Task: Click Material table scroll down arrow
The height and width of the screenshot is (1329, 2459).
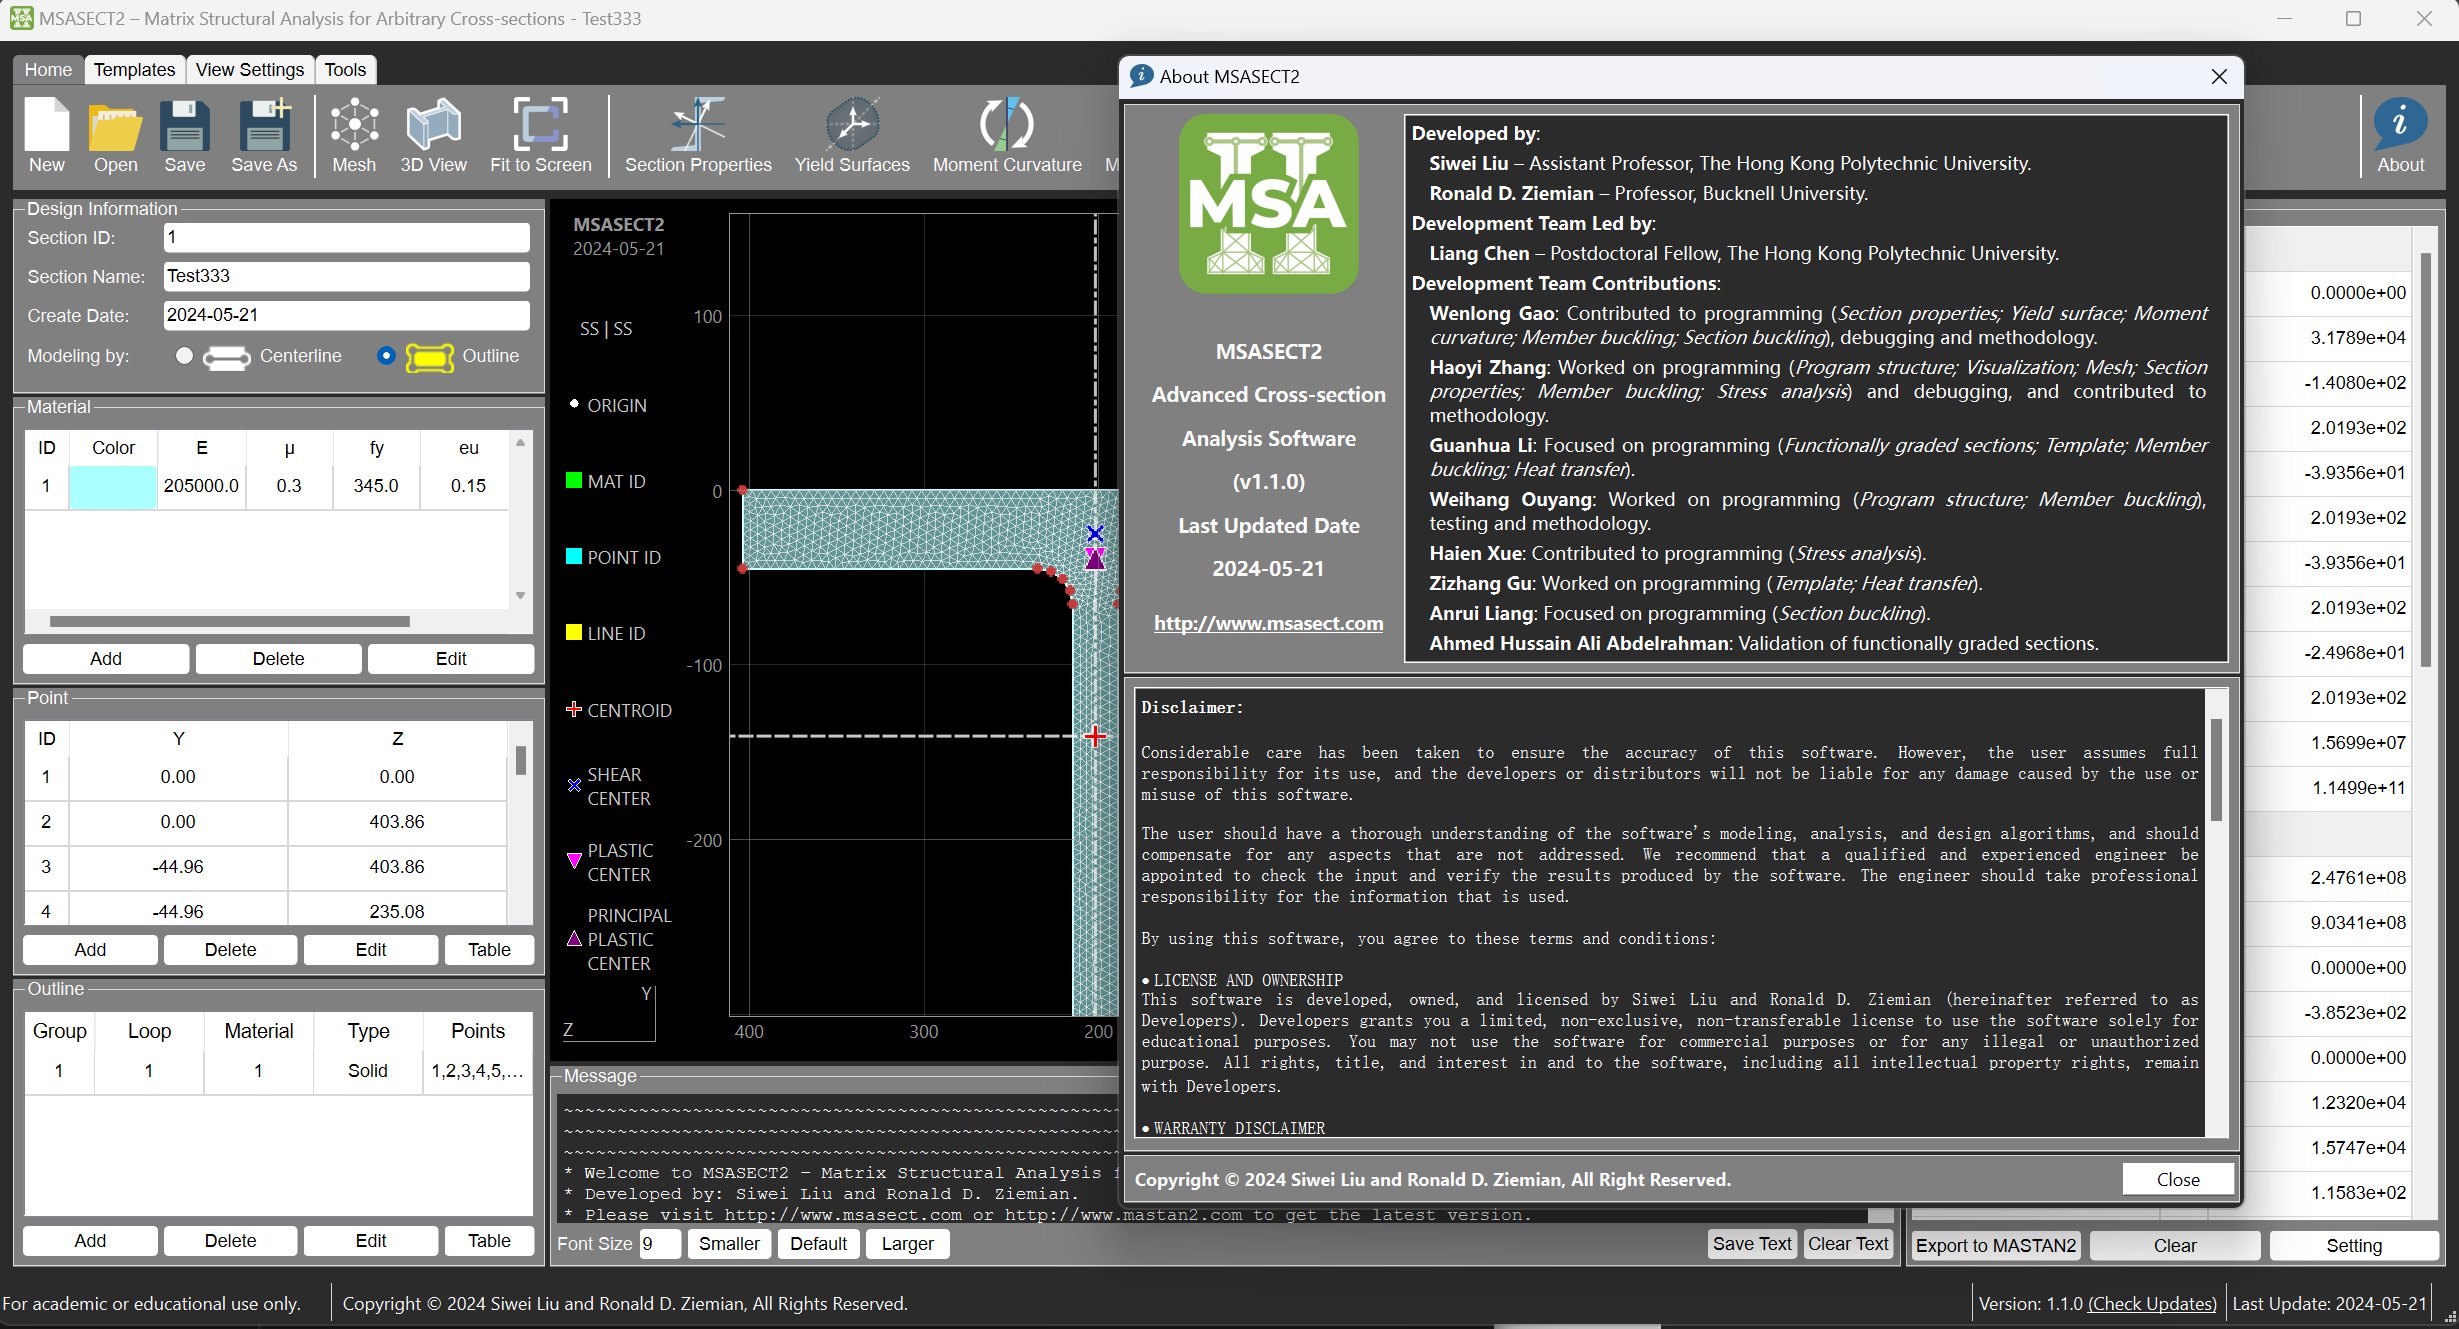Action: tap(520, 596)
